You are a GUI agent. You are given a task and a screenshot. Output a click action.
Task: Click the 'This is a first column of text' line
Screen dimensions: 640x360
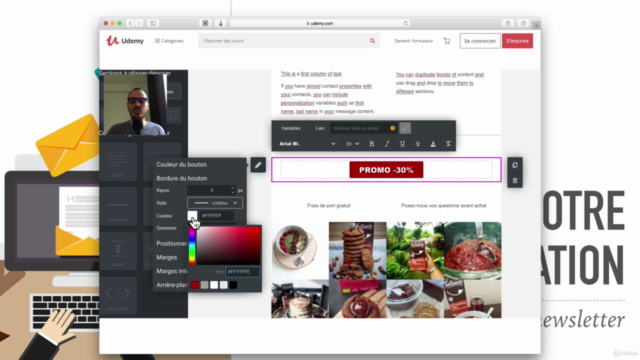[x=311, y=74]
